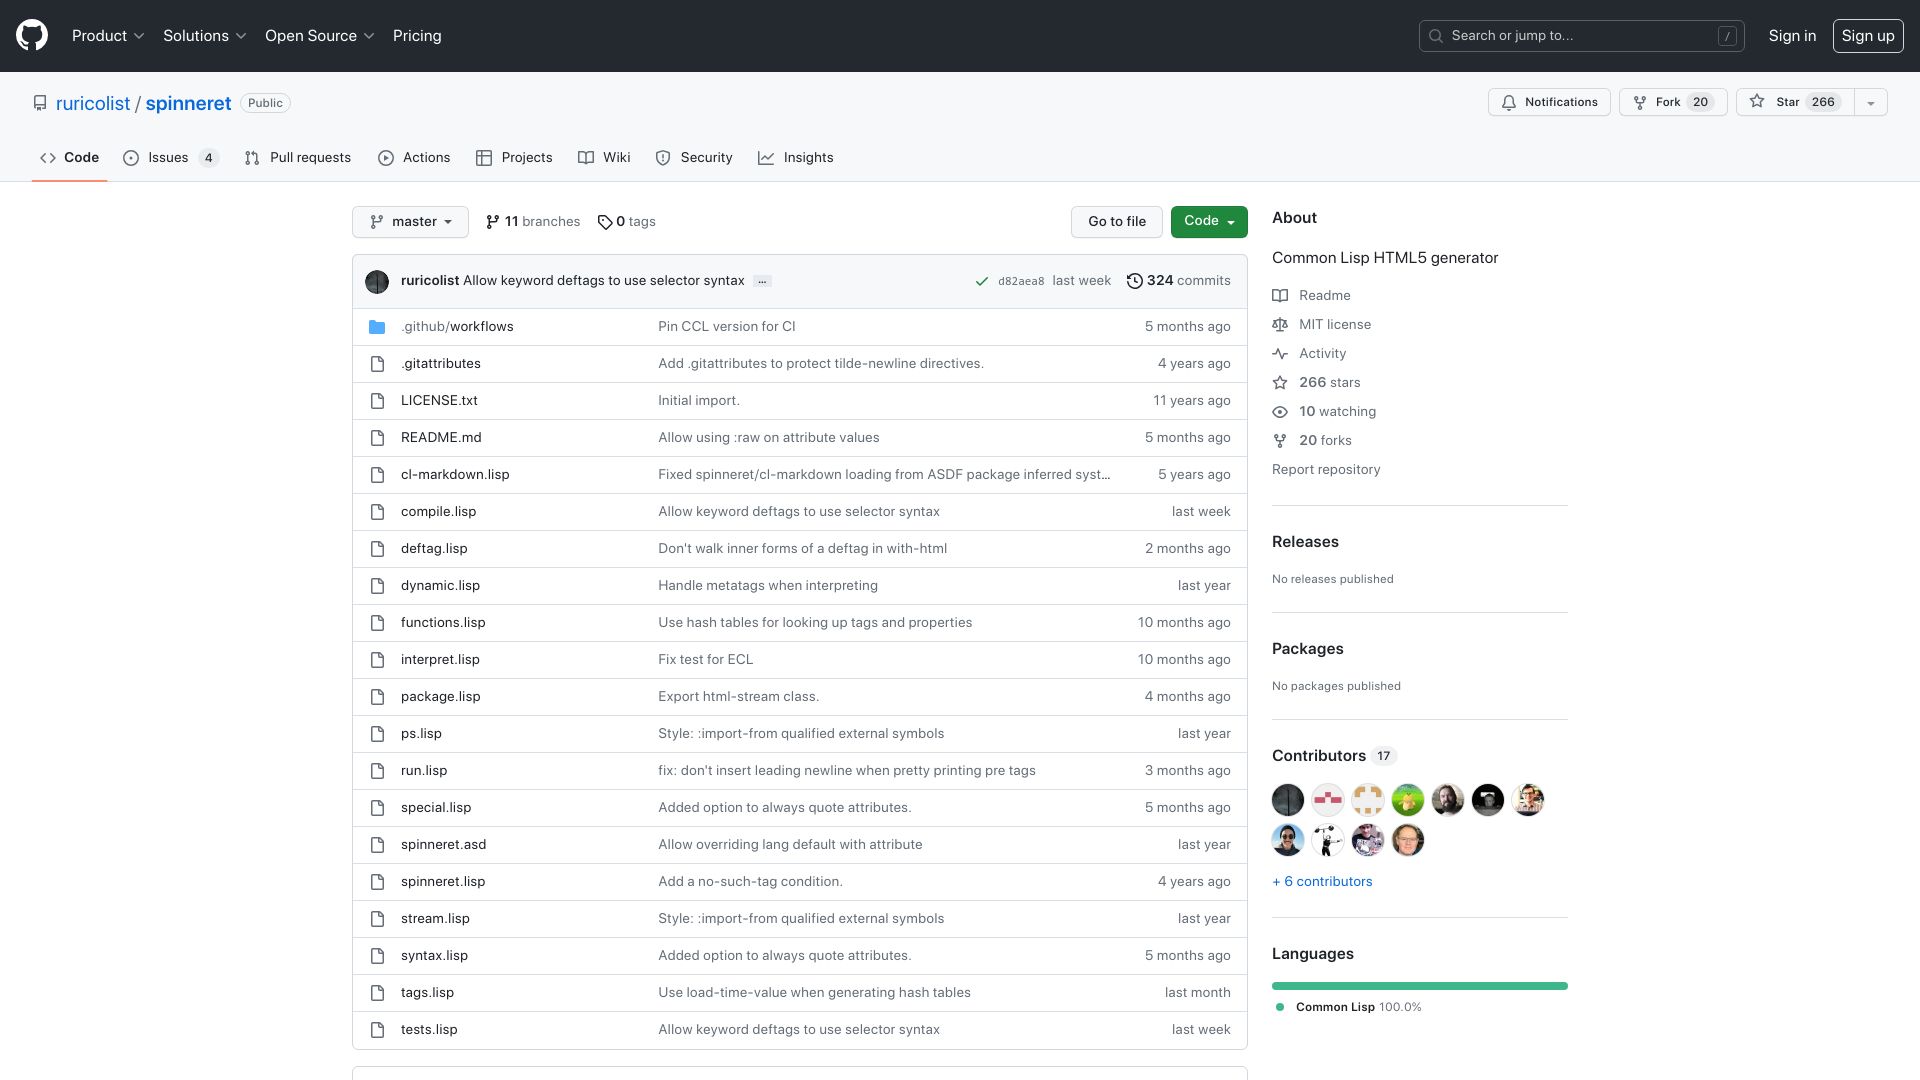Open the Security tab
Screen dimensions: 1920x1080
tap(694, 157)
